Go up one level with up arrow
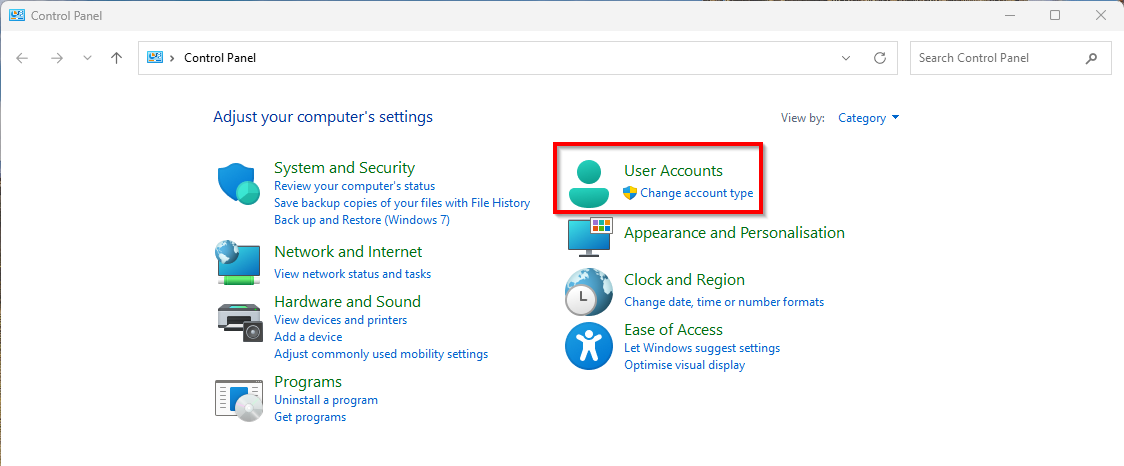Screen dimensions: 1124x466 tap(117, 58)
